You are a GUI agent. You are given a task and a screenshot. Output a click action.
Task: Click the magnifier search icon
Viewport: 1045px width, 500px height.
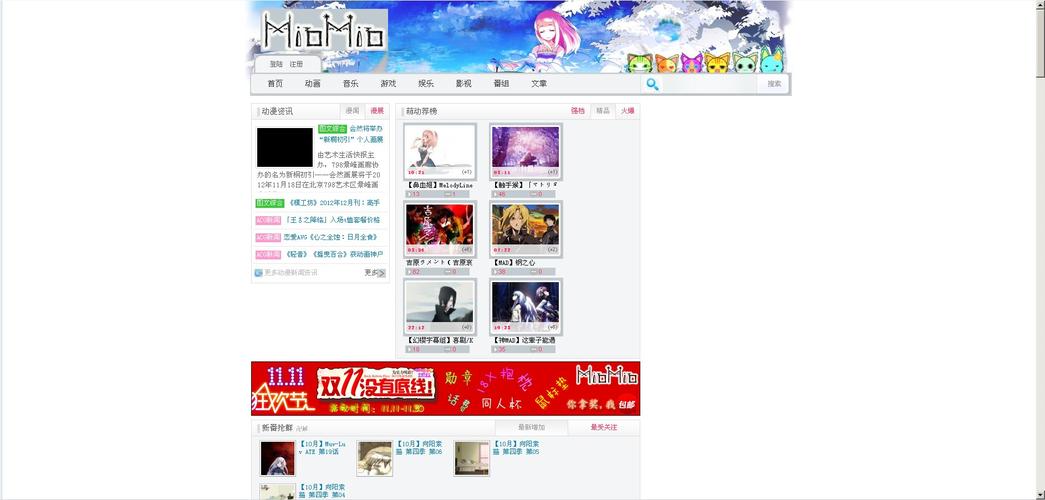(x=652, y=84)
